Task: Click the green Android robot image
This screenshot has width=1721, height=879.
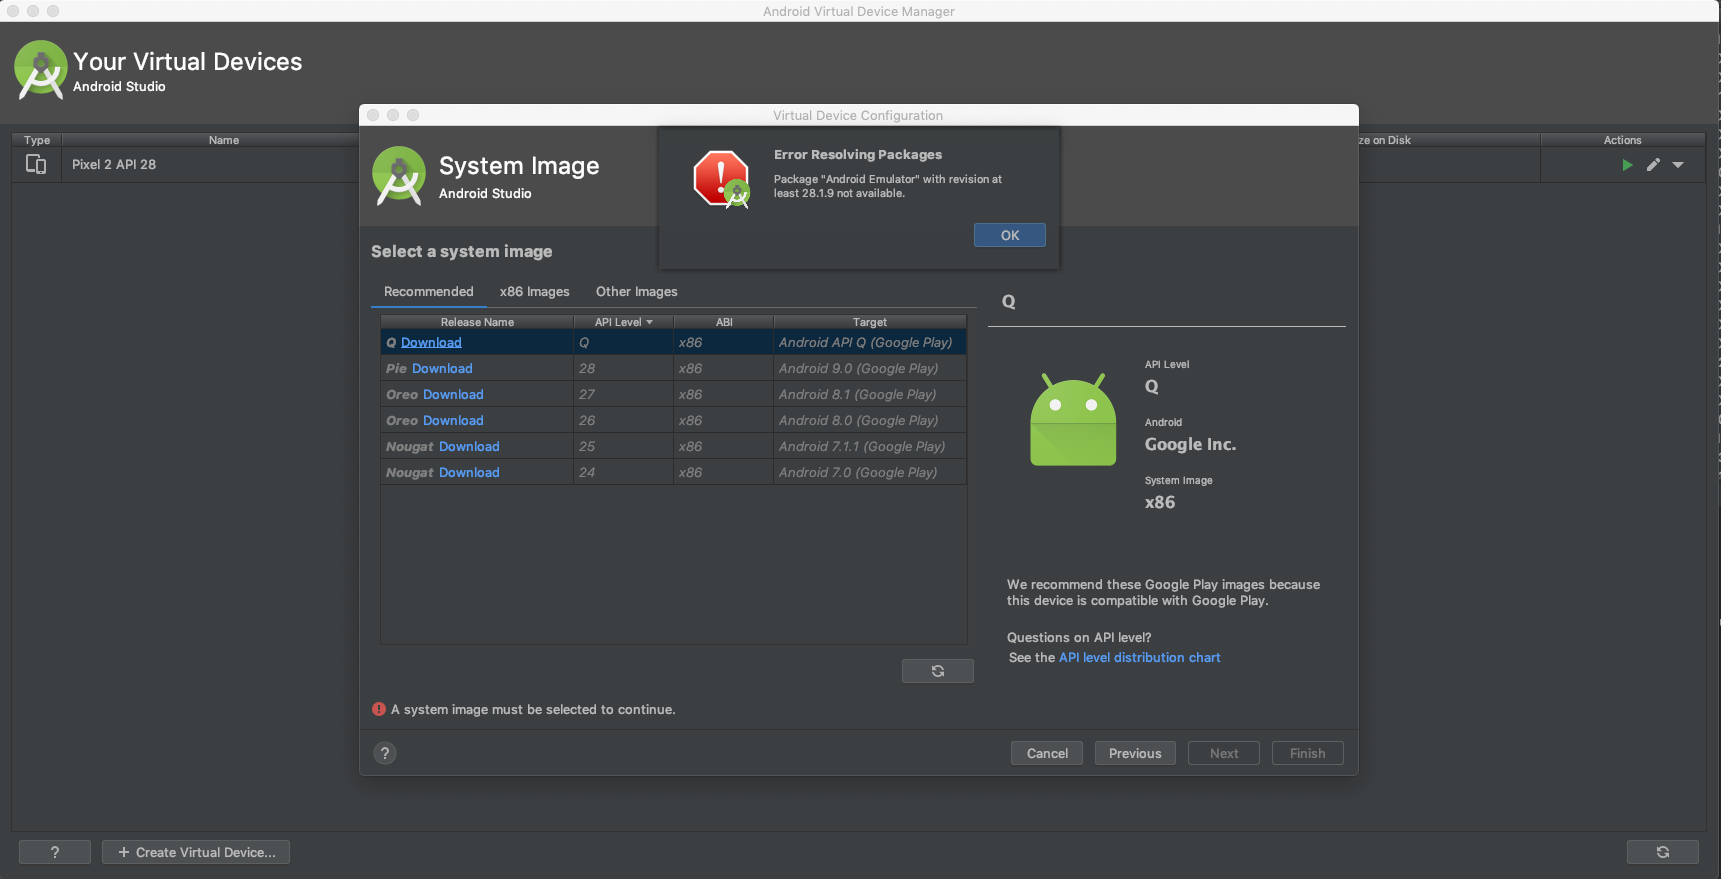Action: coord(1073,420)
